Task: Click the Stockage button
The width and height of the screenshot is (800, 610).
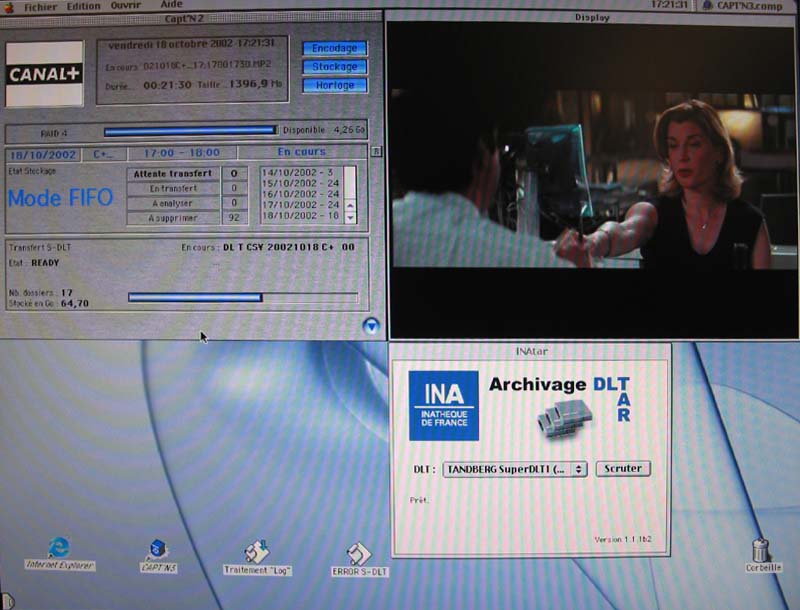Action: (335, 67)
